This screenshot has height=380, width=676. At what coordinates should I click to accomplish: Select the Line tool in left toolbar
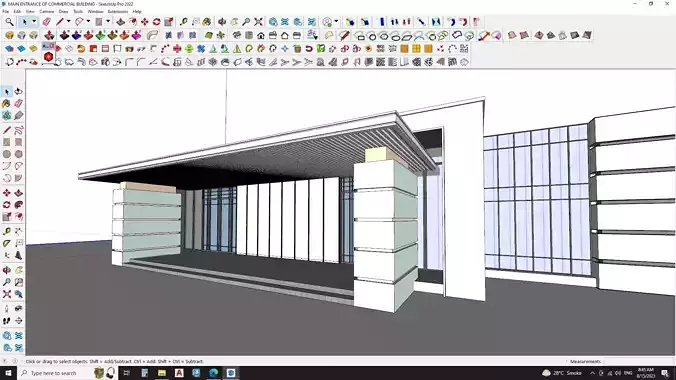6,130
